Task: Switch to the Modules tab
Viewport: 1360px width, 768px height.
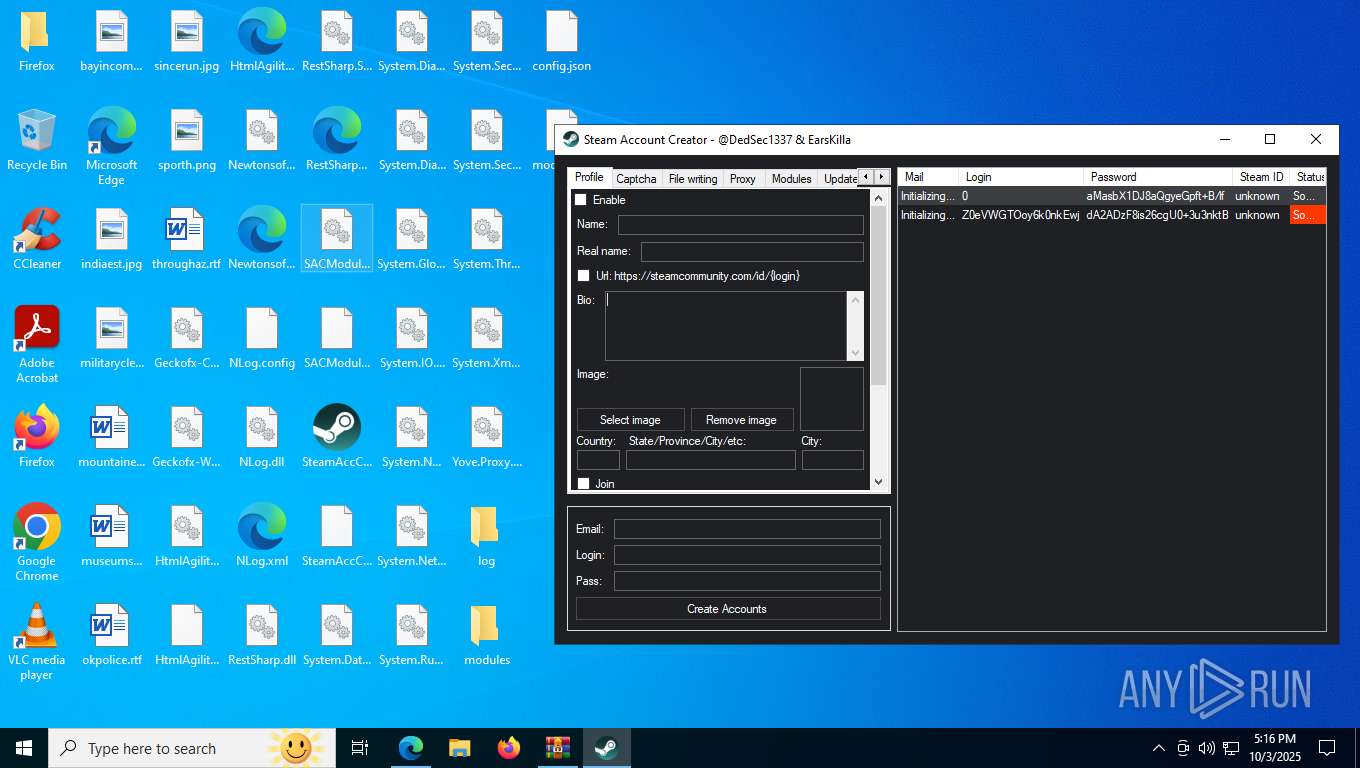Action: [x=792, y=179]
